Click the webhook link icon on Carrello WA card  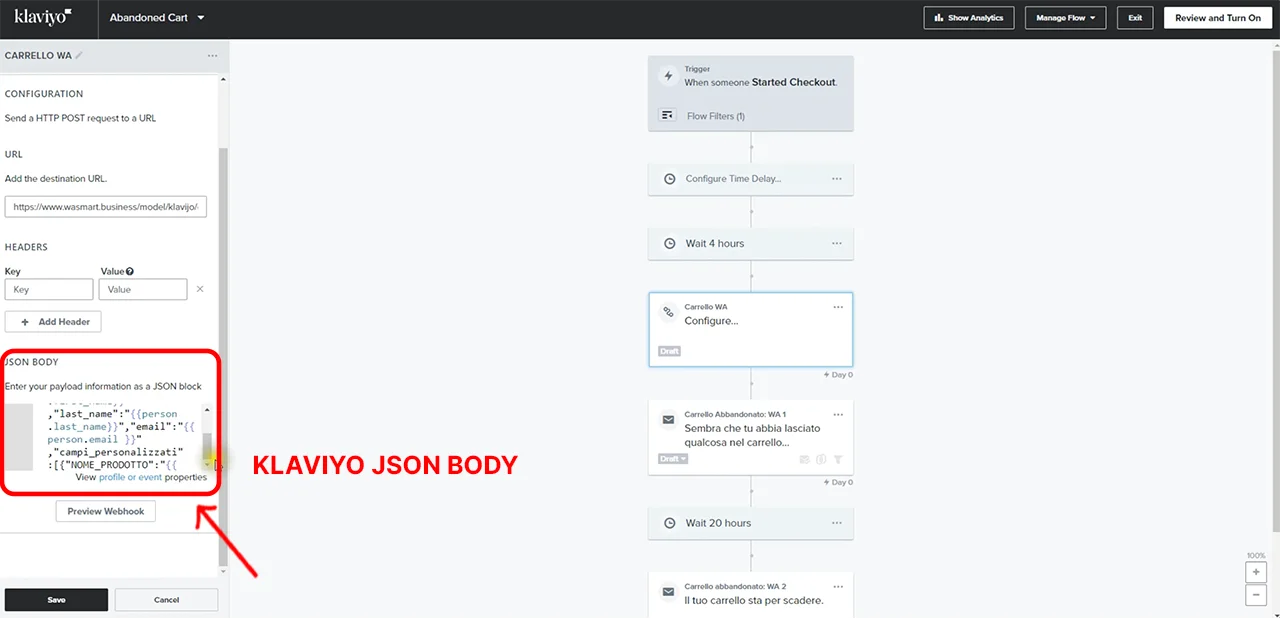click(x=668, y=313)
